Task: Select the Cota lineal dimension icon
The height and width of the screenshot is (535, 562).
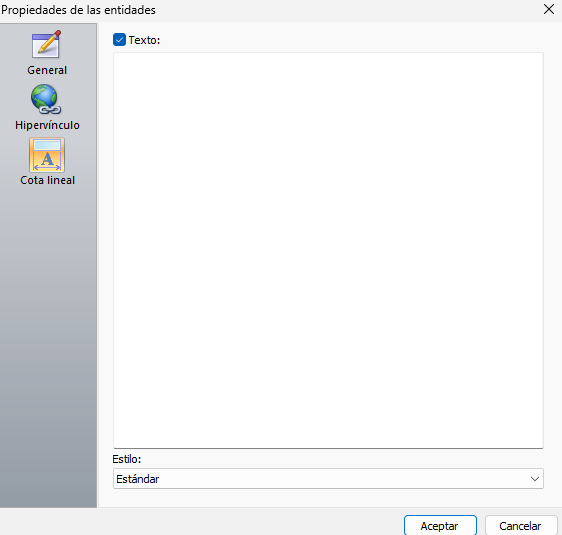Action: coord(47,155)
